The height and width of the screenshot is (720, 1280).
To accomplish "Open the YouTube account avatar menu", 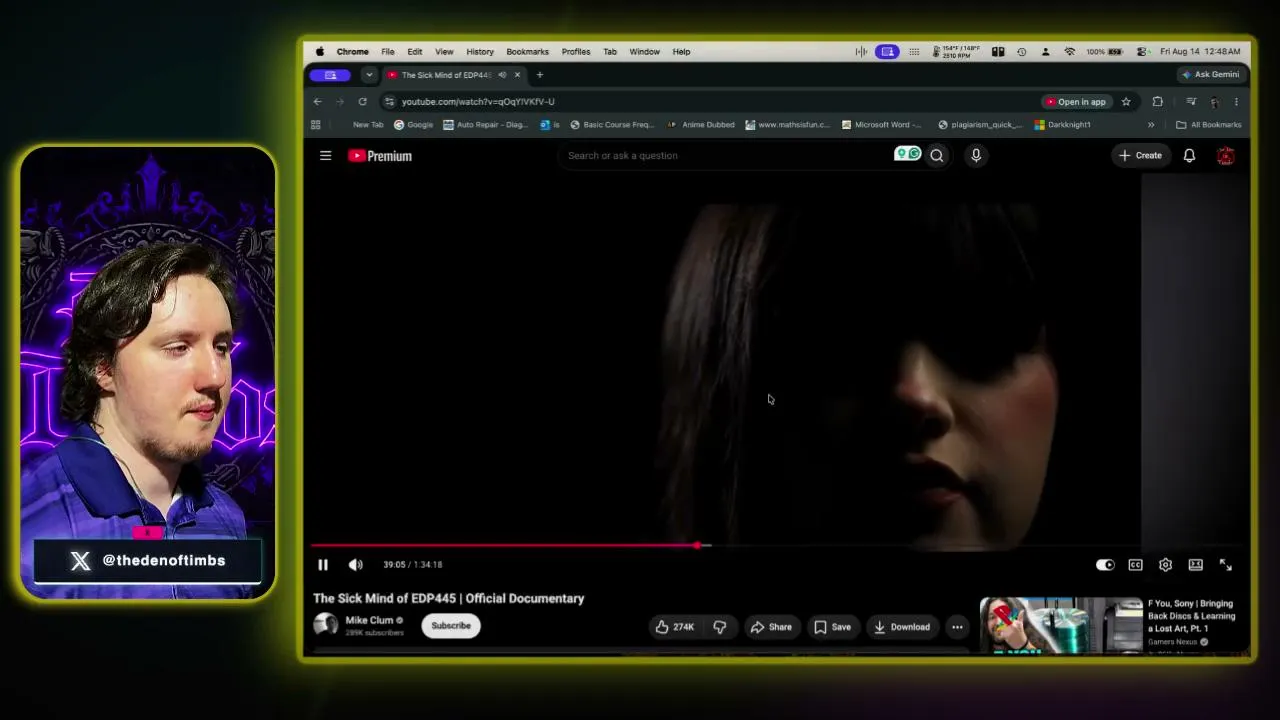I will pyautogui.click(x=1225, y=156).
